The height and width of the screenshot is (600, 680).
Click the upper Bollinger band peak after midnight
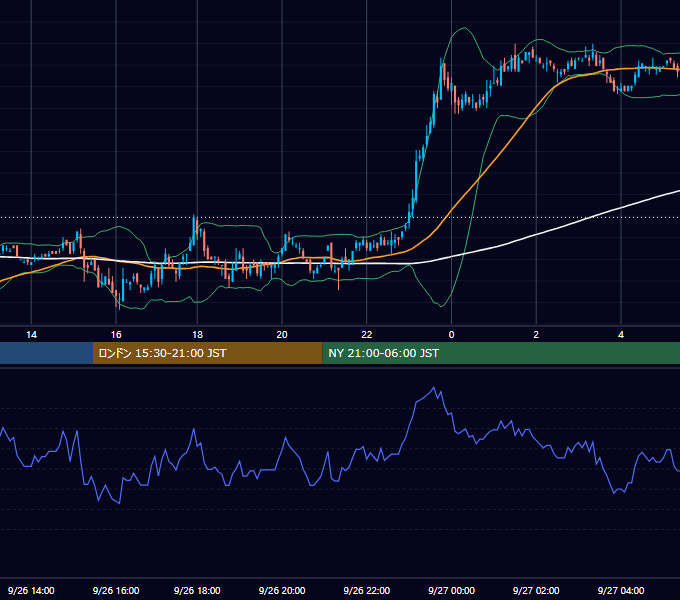[x=464, y=28]
